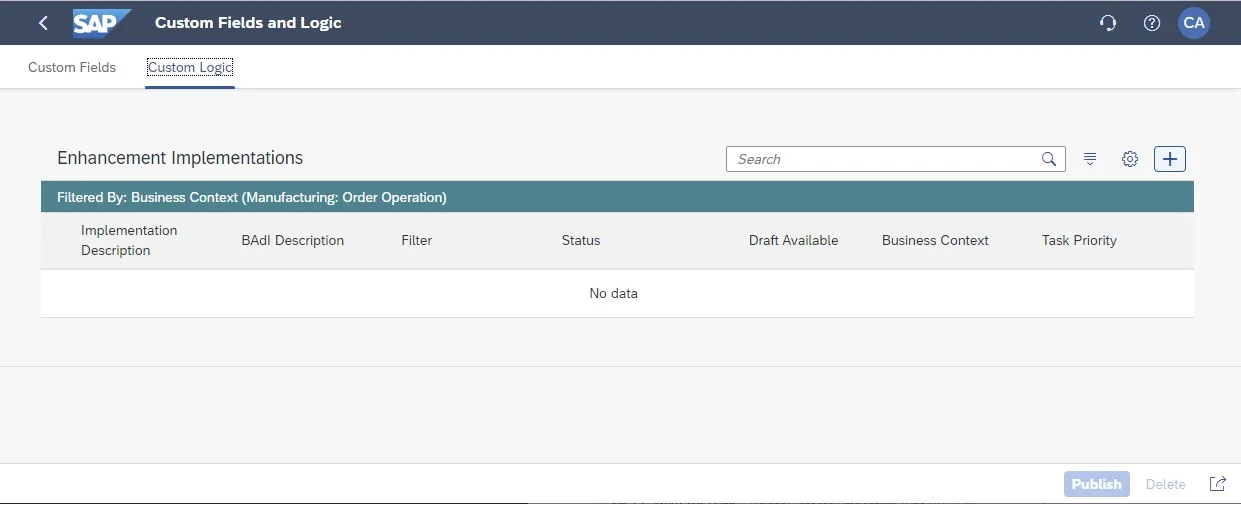Click the Task Priority column header
The image size is (1241, 505).
tap(1079, 240)
